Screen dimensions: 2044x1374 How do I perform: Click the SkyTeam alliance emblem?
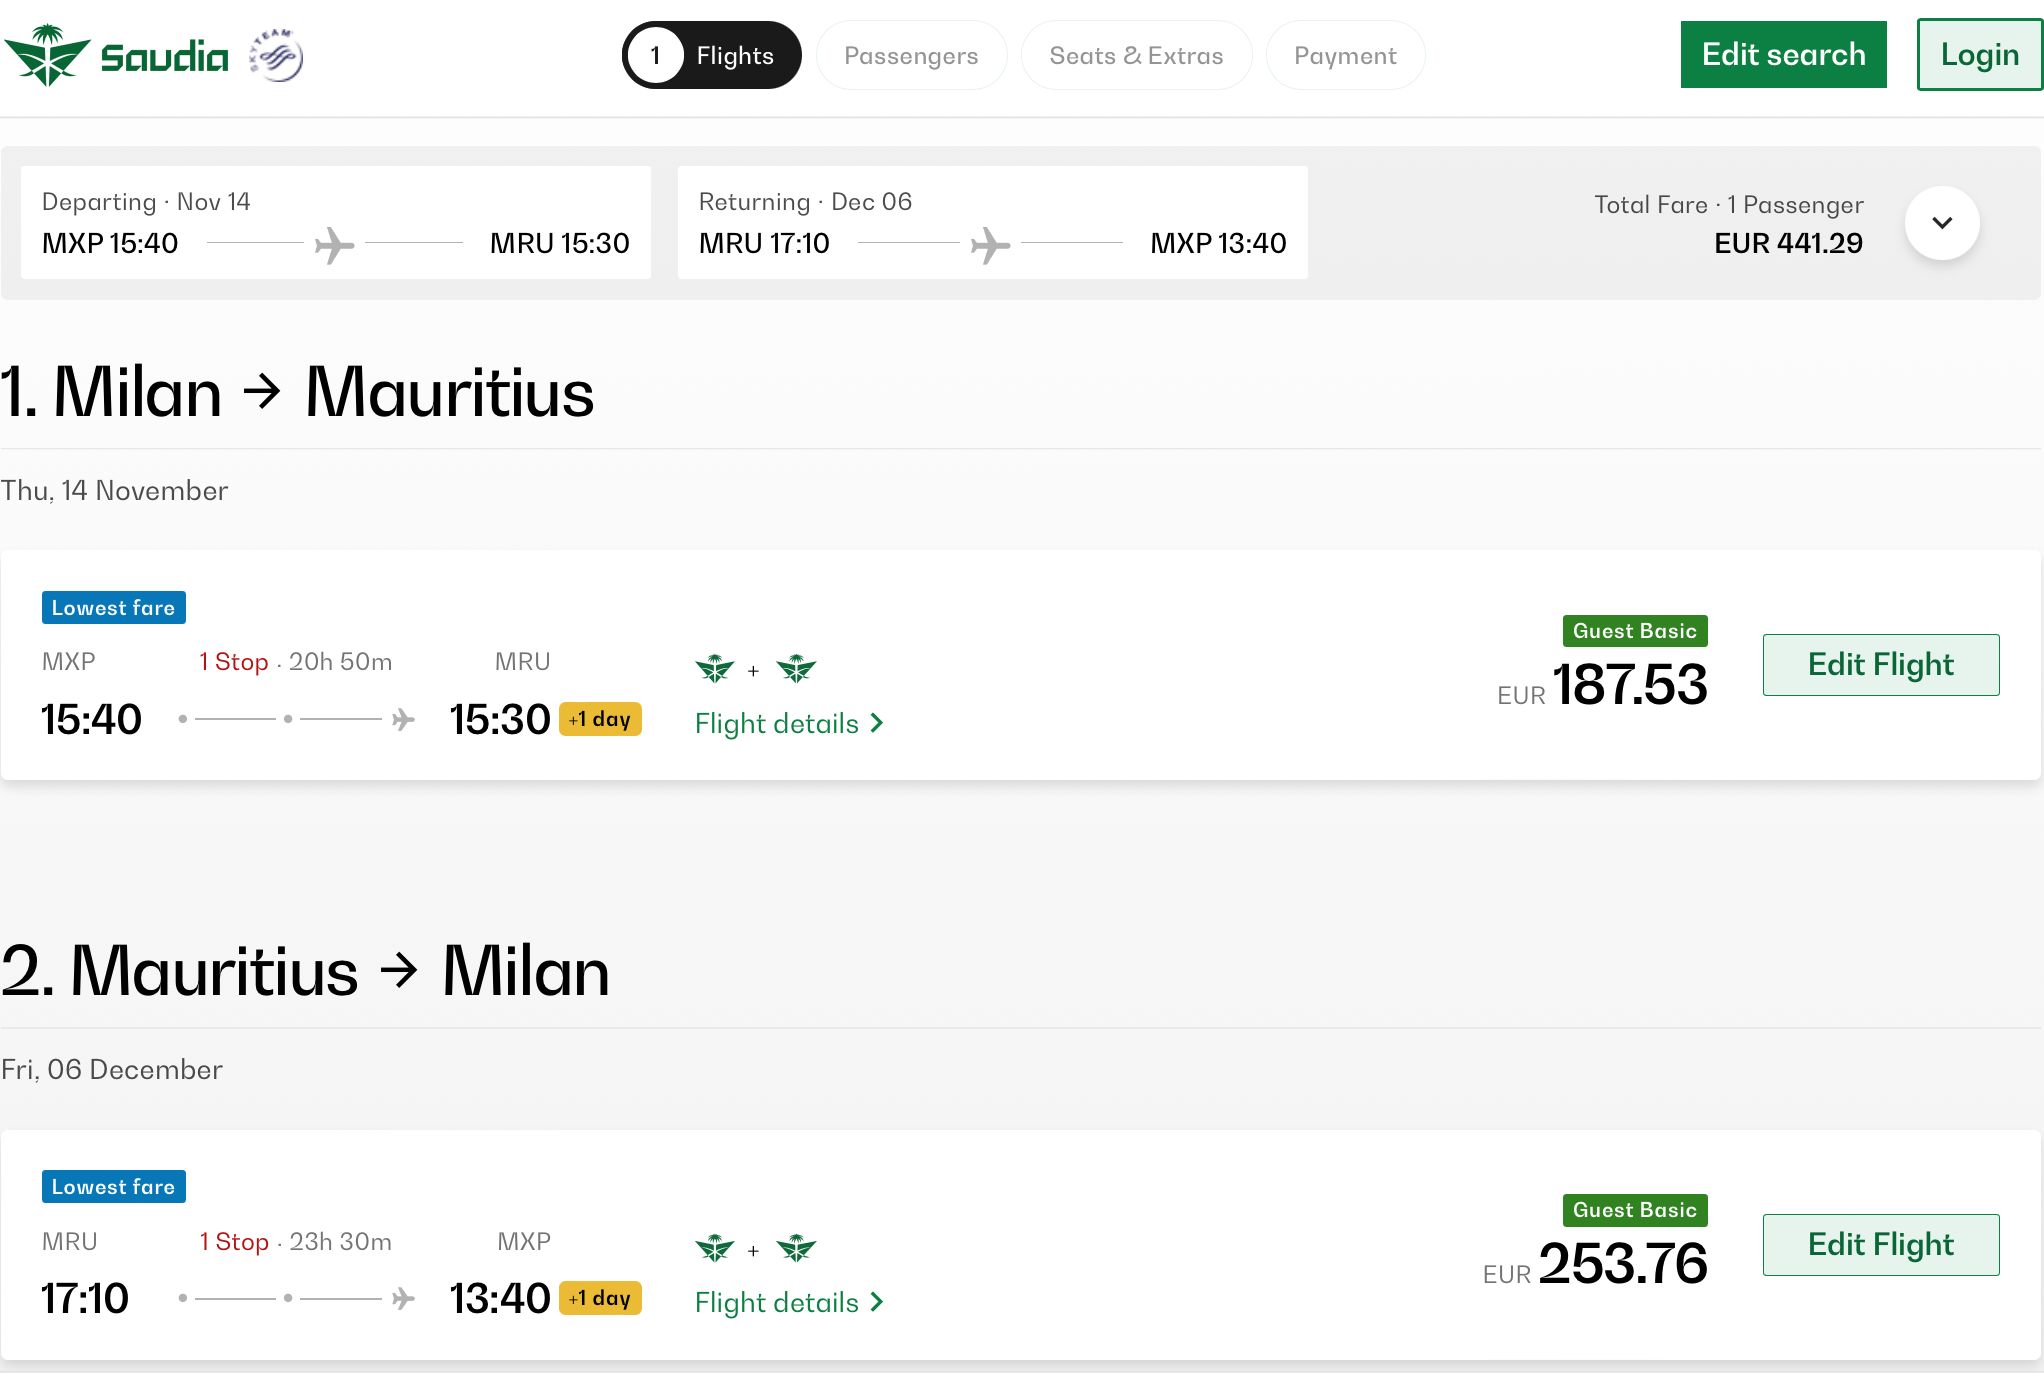pyautogui.click(x=277, y=56)
